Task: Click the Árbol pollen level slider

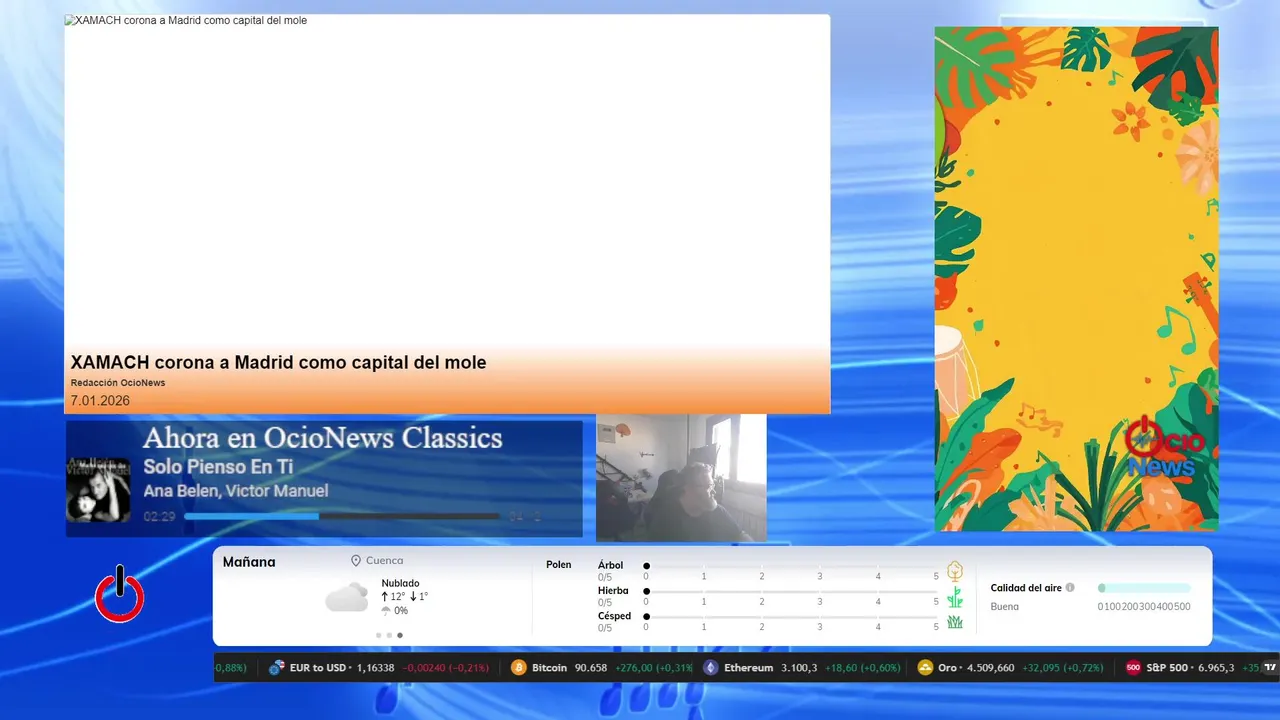Action: click(x=791, y=566)
